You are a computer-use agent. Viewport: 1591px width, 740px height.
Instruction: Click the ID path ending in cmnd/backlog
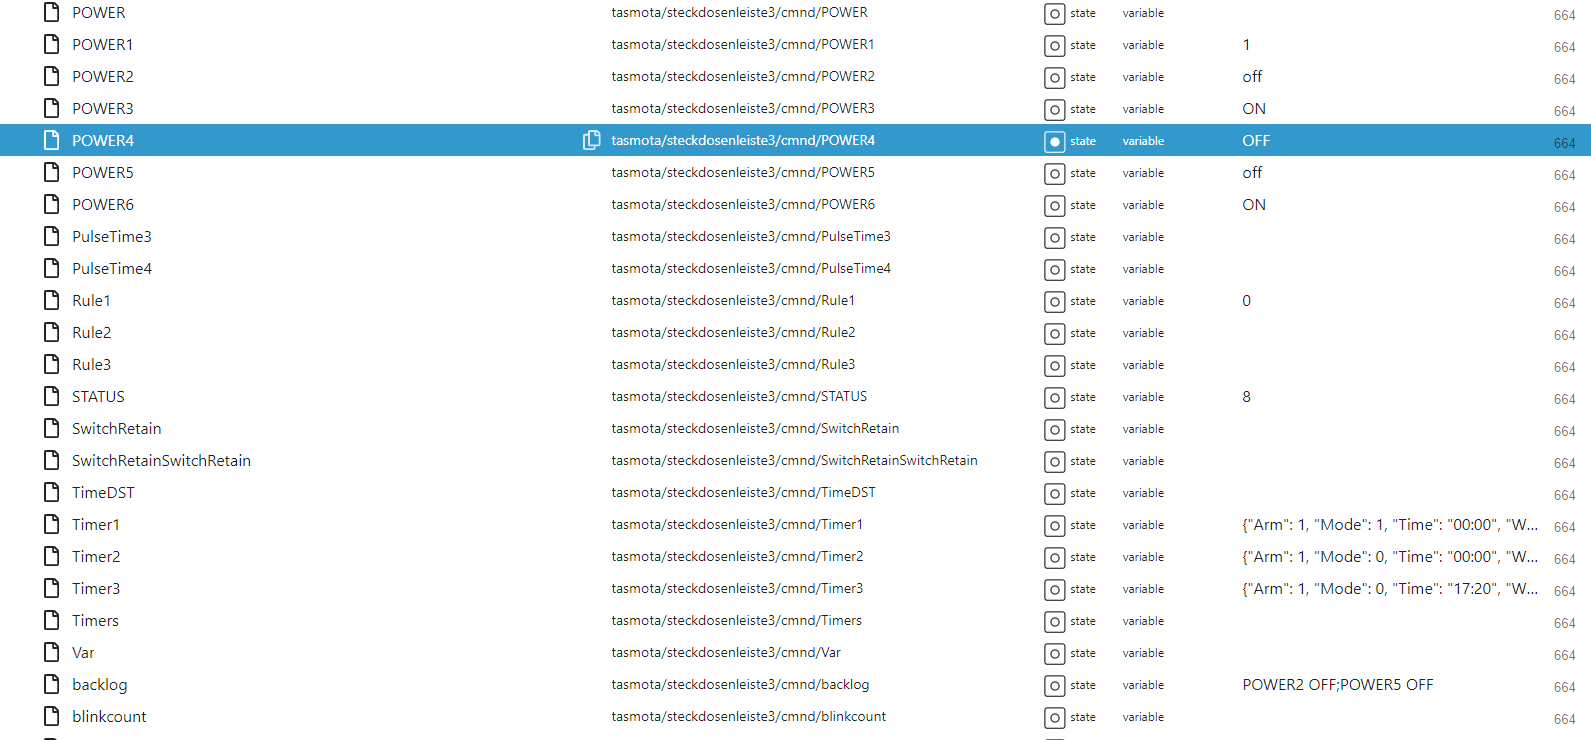click(x=740, y=684)
